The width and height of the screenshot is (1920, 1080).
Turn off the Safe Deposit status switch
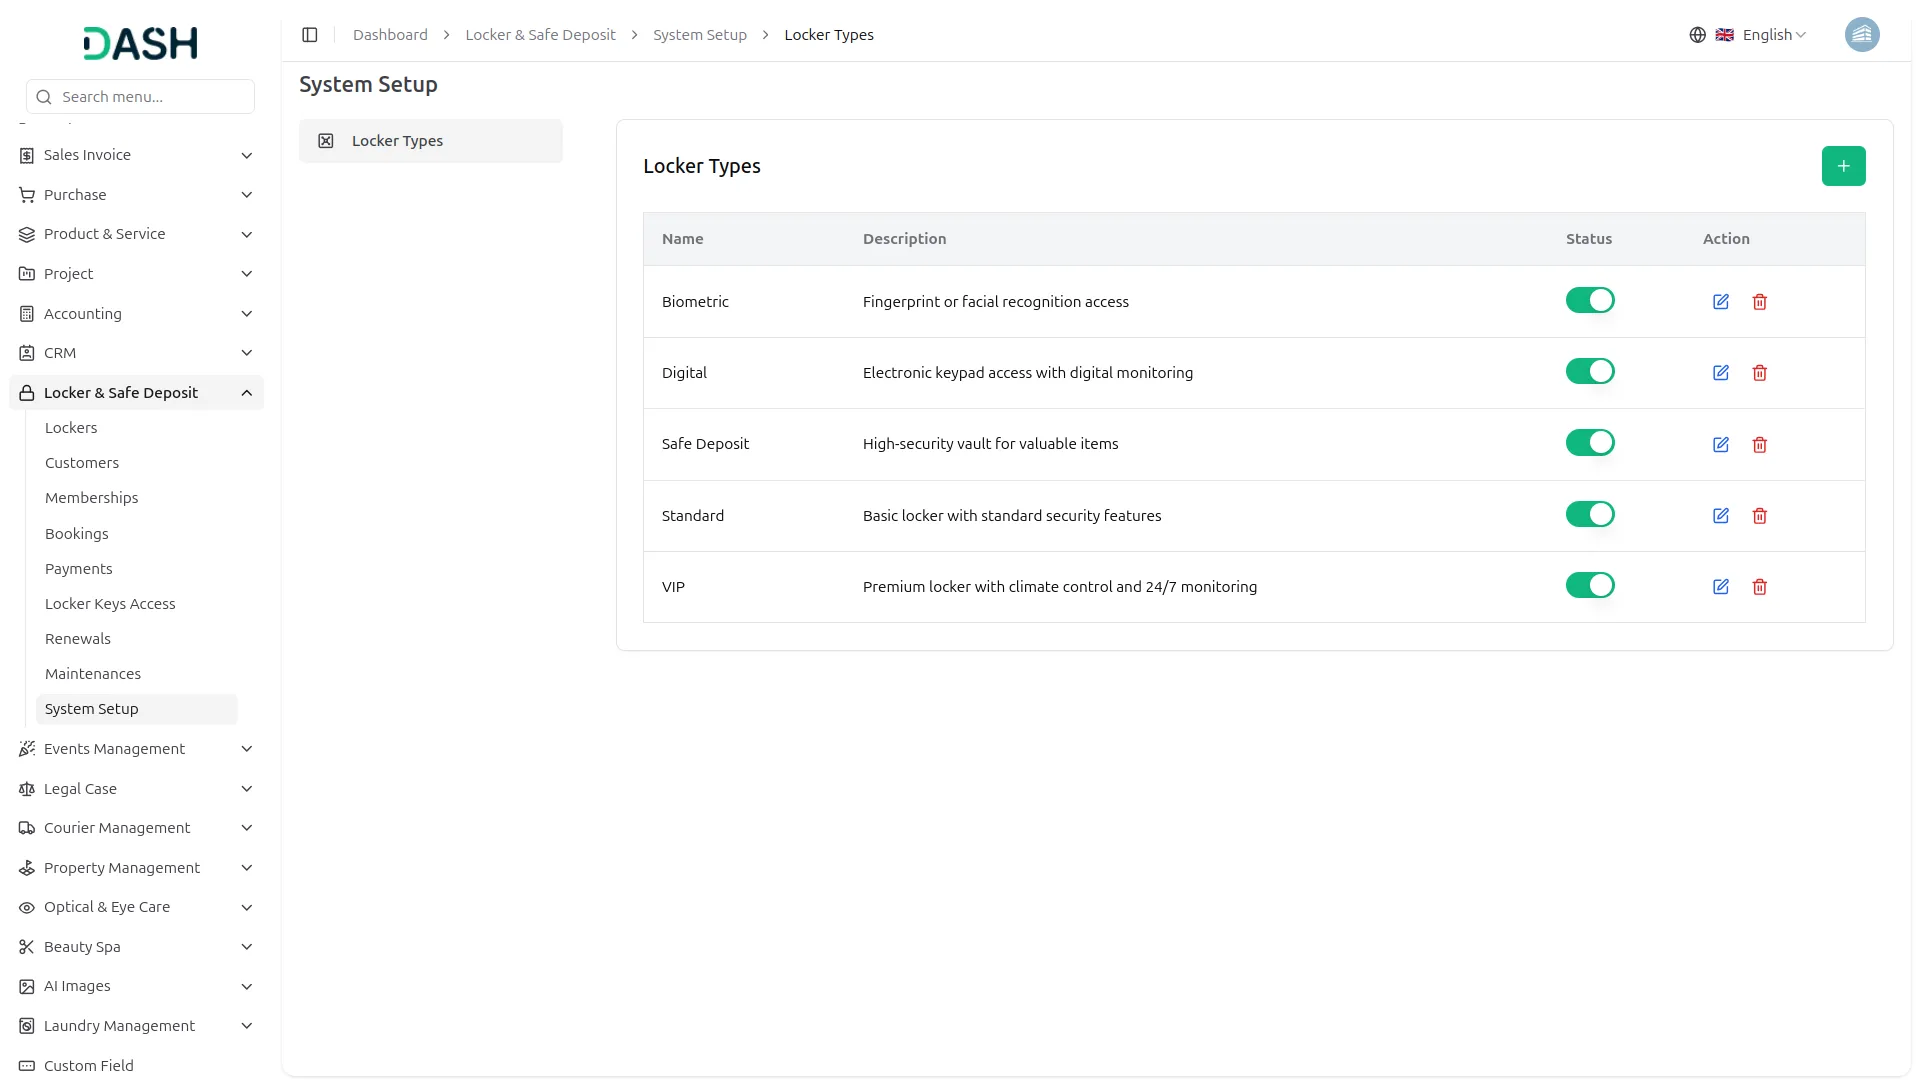click(x=1589, y=441)
